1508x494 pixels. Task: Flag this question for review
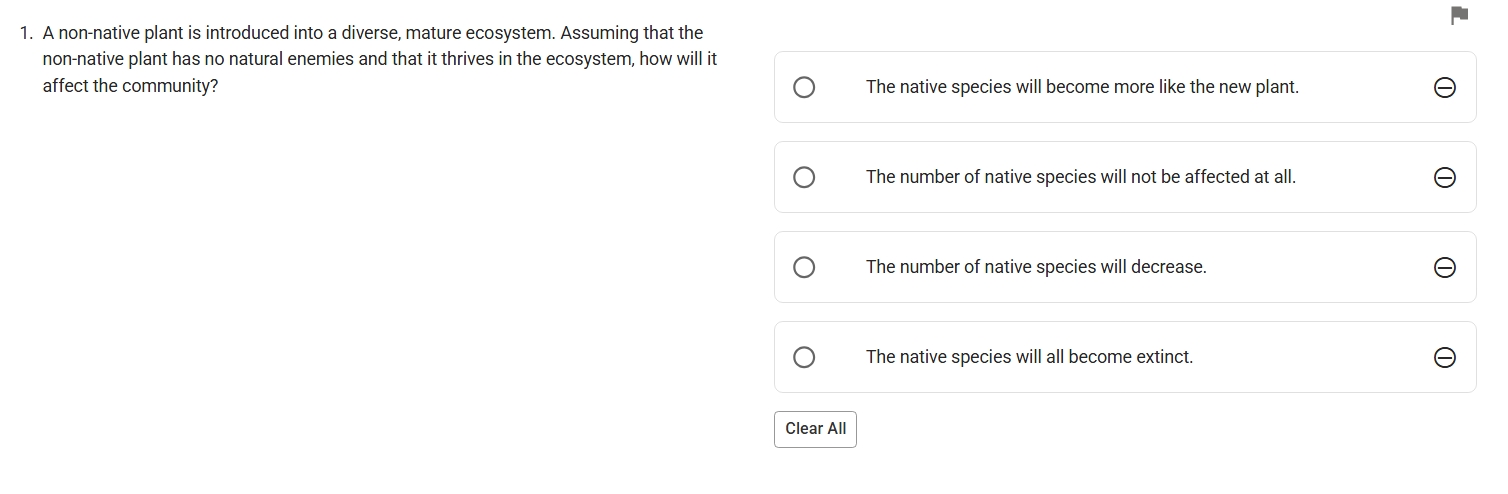pyautogui.click(x=1459, y=15)
